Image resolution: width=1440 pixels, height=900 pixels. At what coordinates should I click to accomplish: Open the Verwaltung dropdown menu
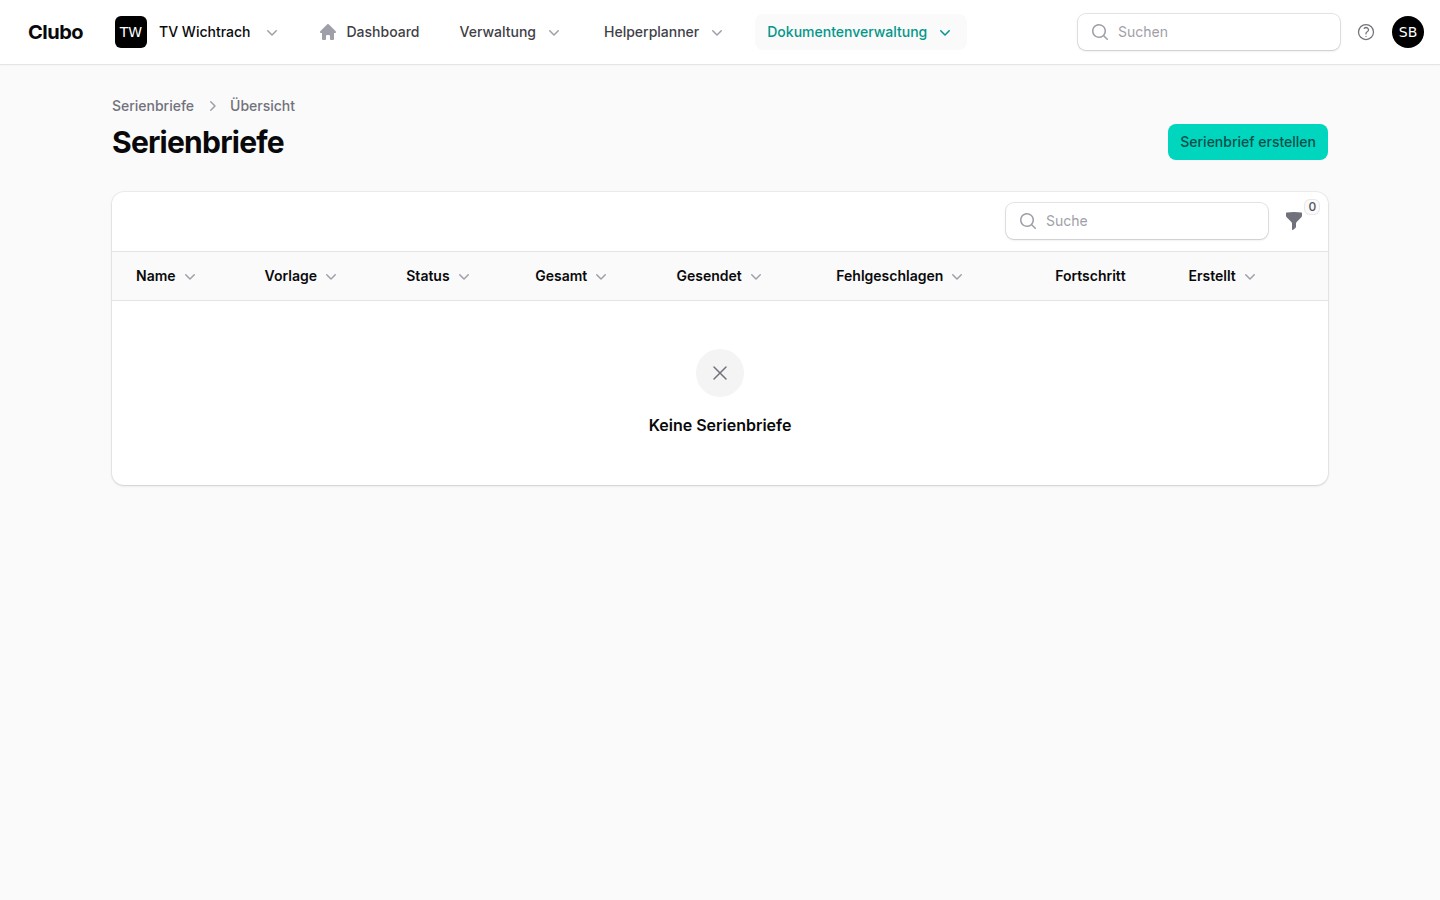pos(509,32)
